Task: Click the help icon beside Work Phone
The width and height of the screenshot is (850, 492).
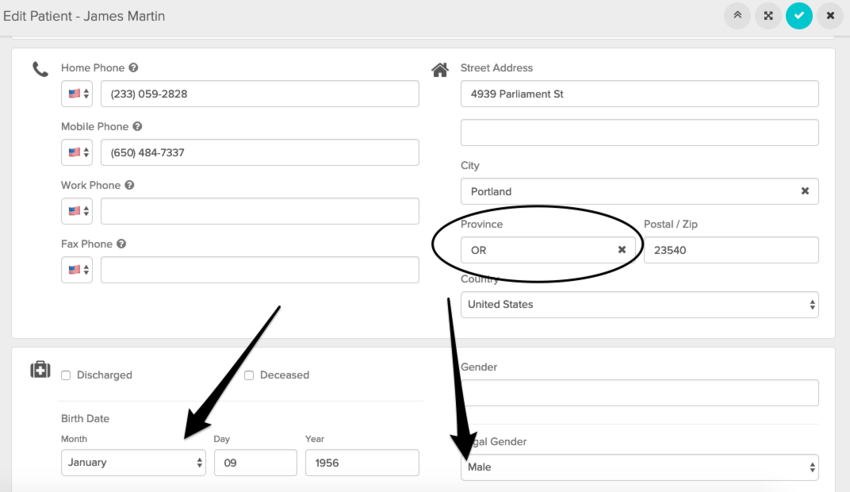Action: 130,185
